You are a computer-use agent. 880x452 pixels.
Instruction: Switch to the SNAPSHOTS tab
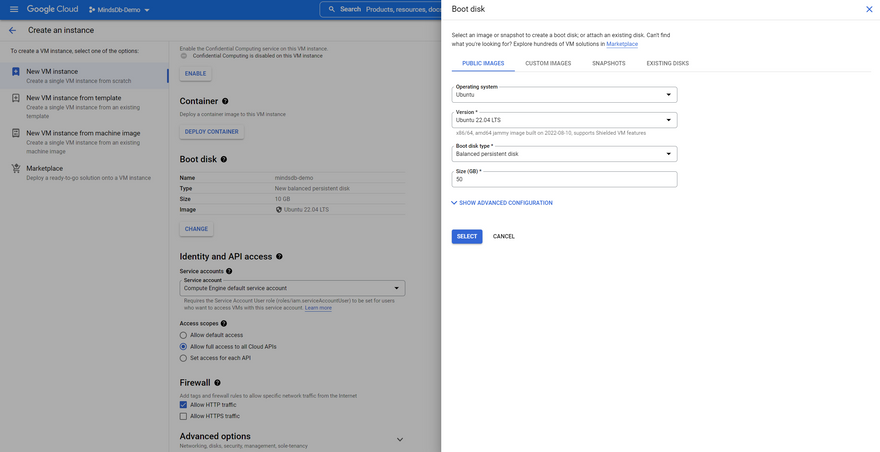pos(608,63)
